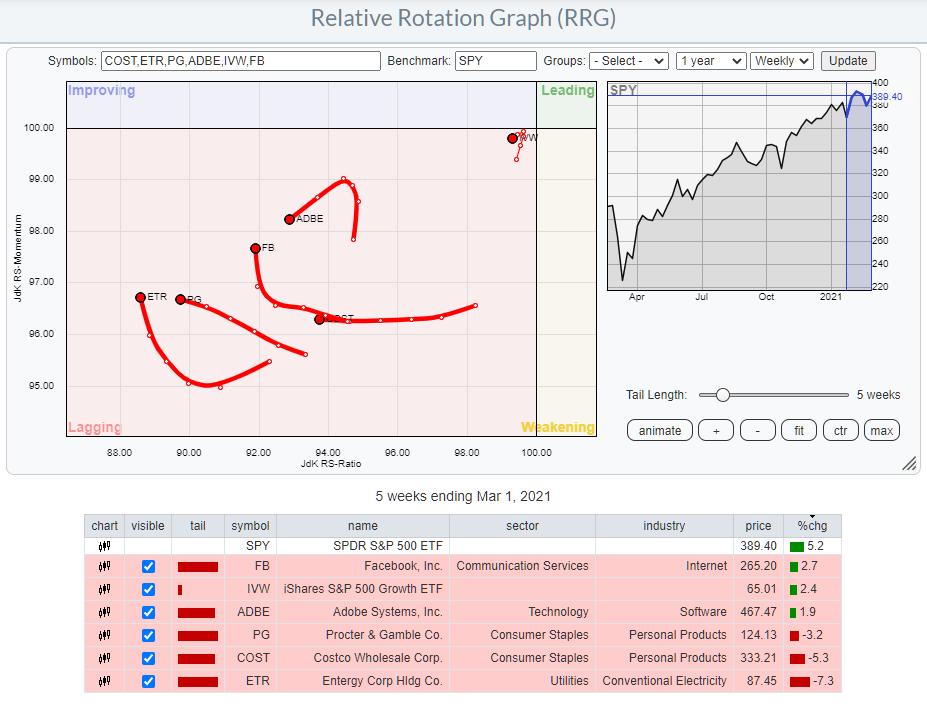Viewport: 927px width, 713px height.
Task: Open the chart icon for PG row
Action: [104, 635]
